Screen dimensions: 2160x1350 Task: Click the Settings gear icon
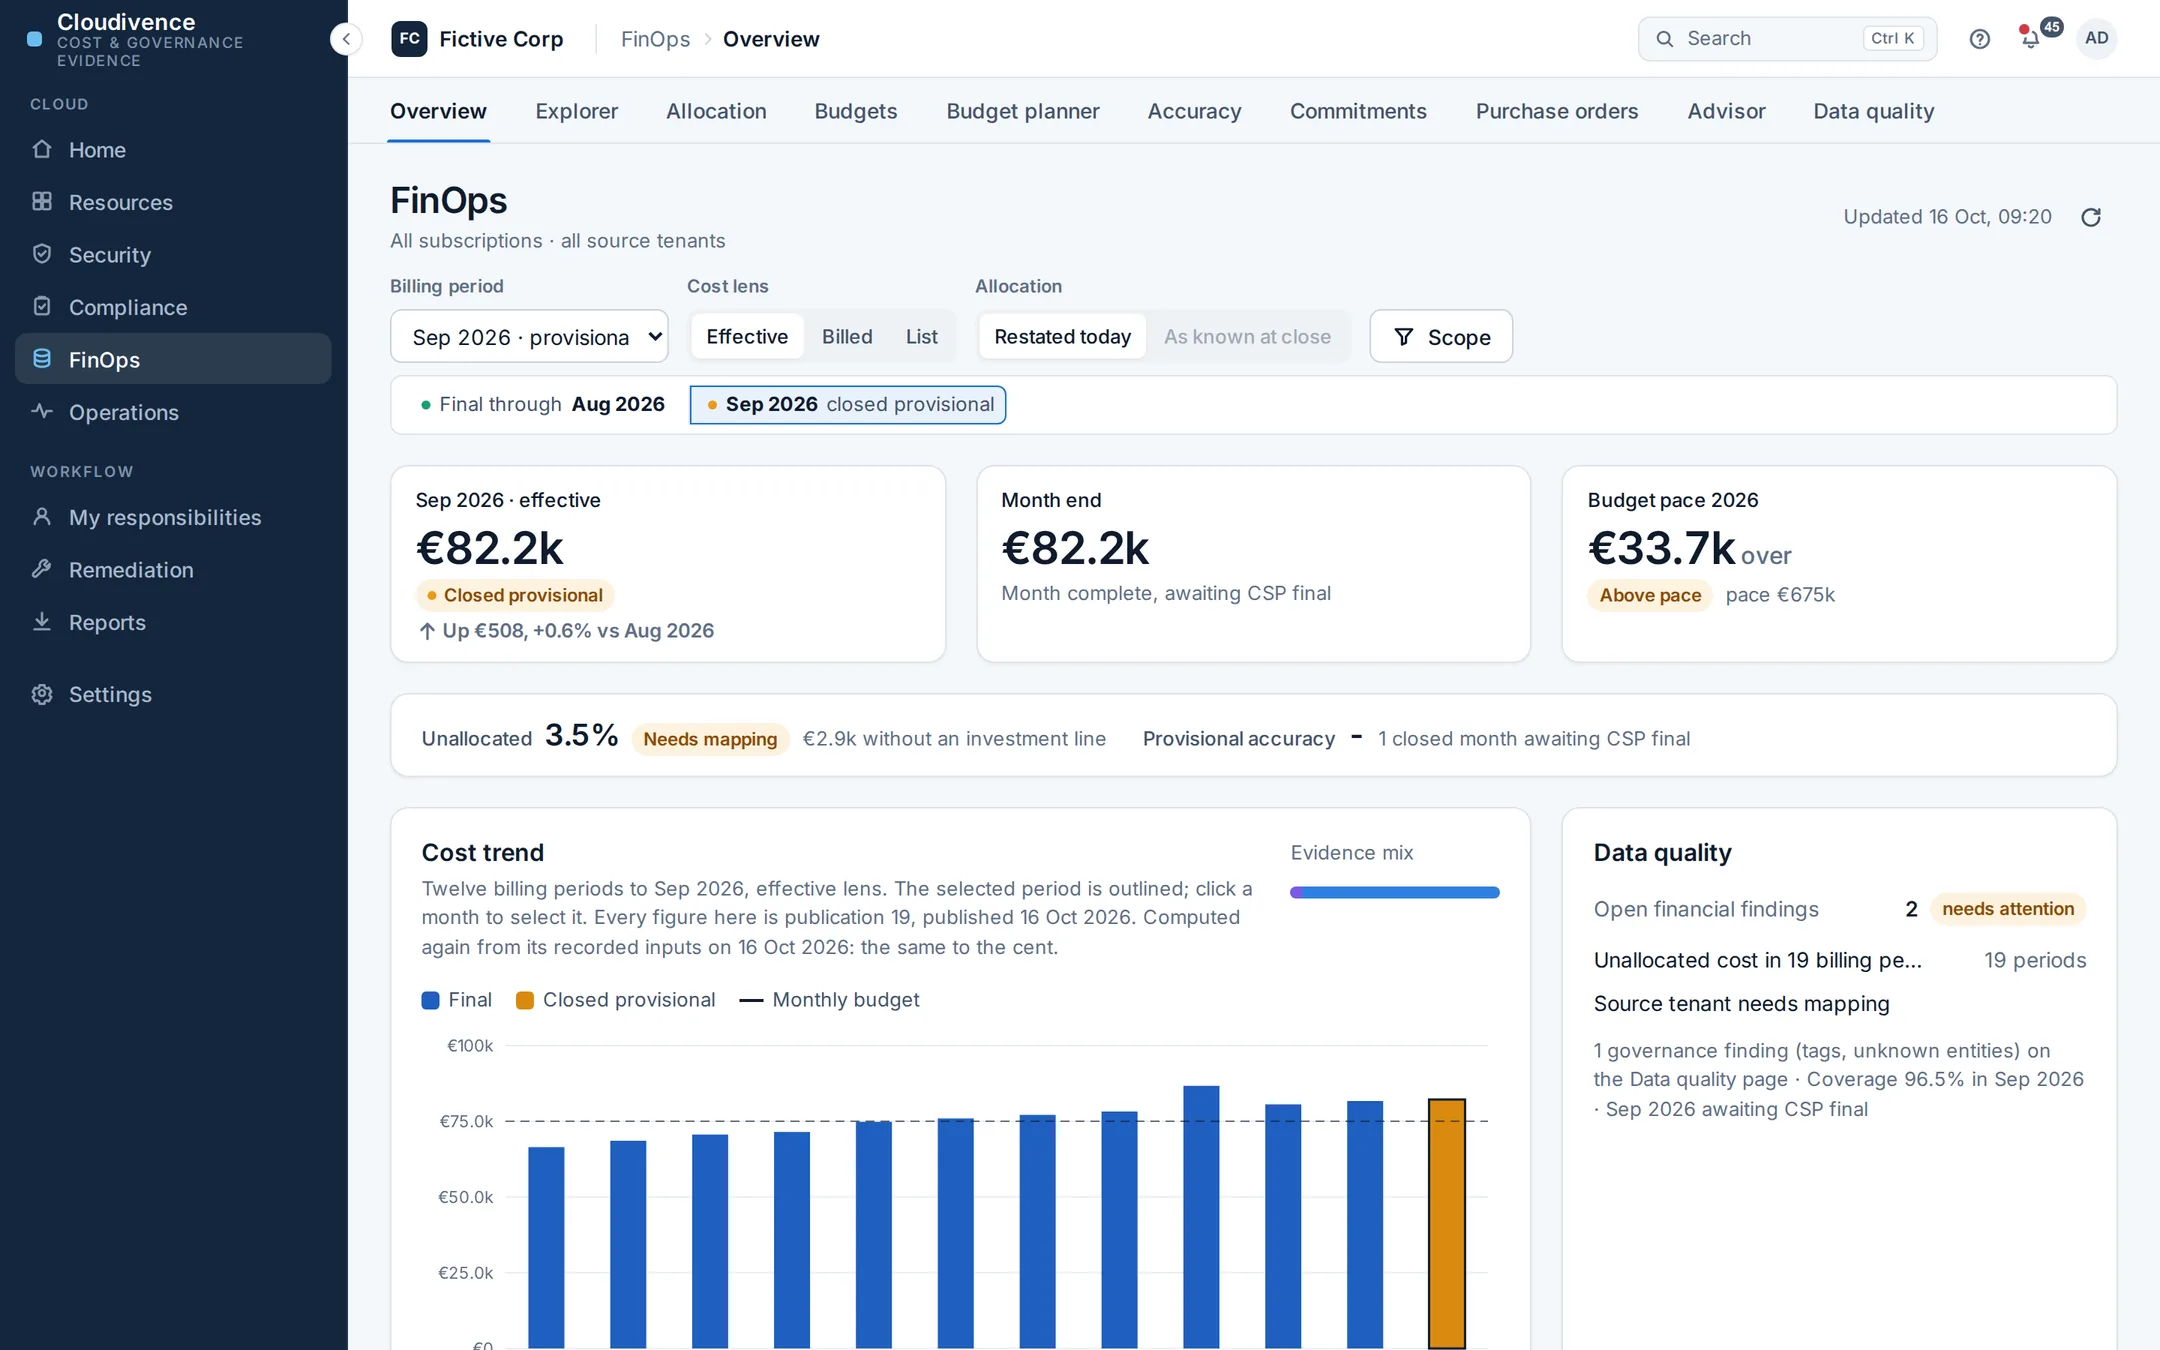[42, 694]
